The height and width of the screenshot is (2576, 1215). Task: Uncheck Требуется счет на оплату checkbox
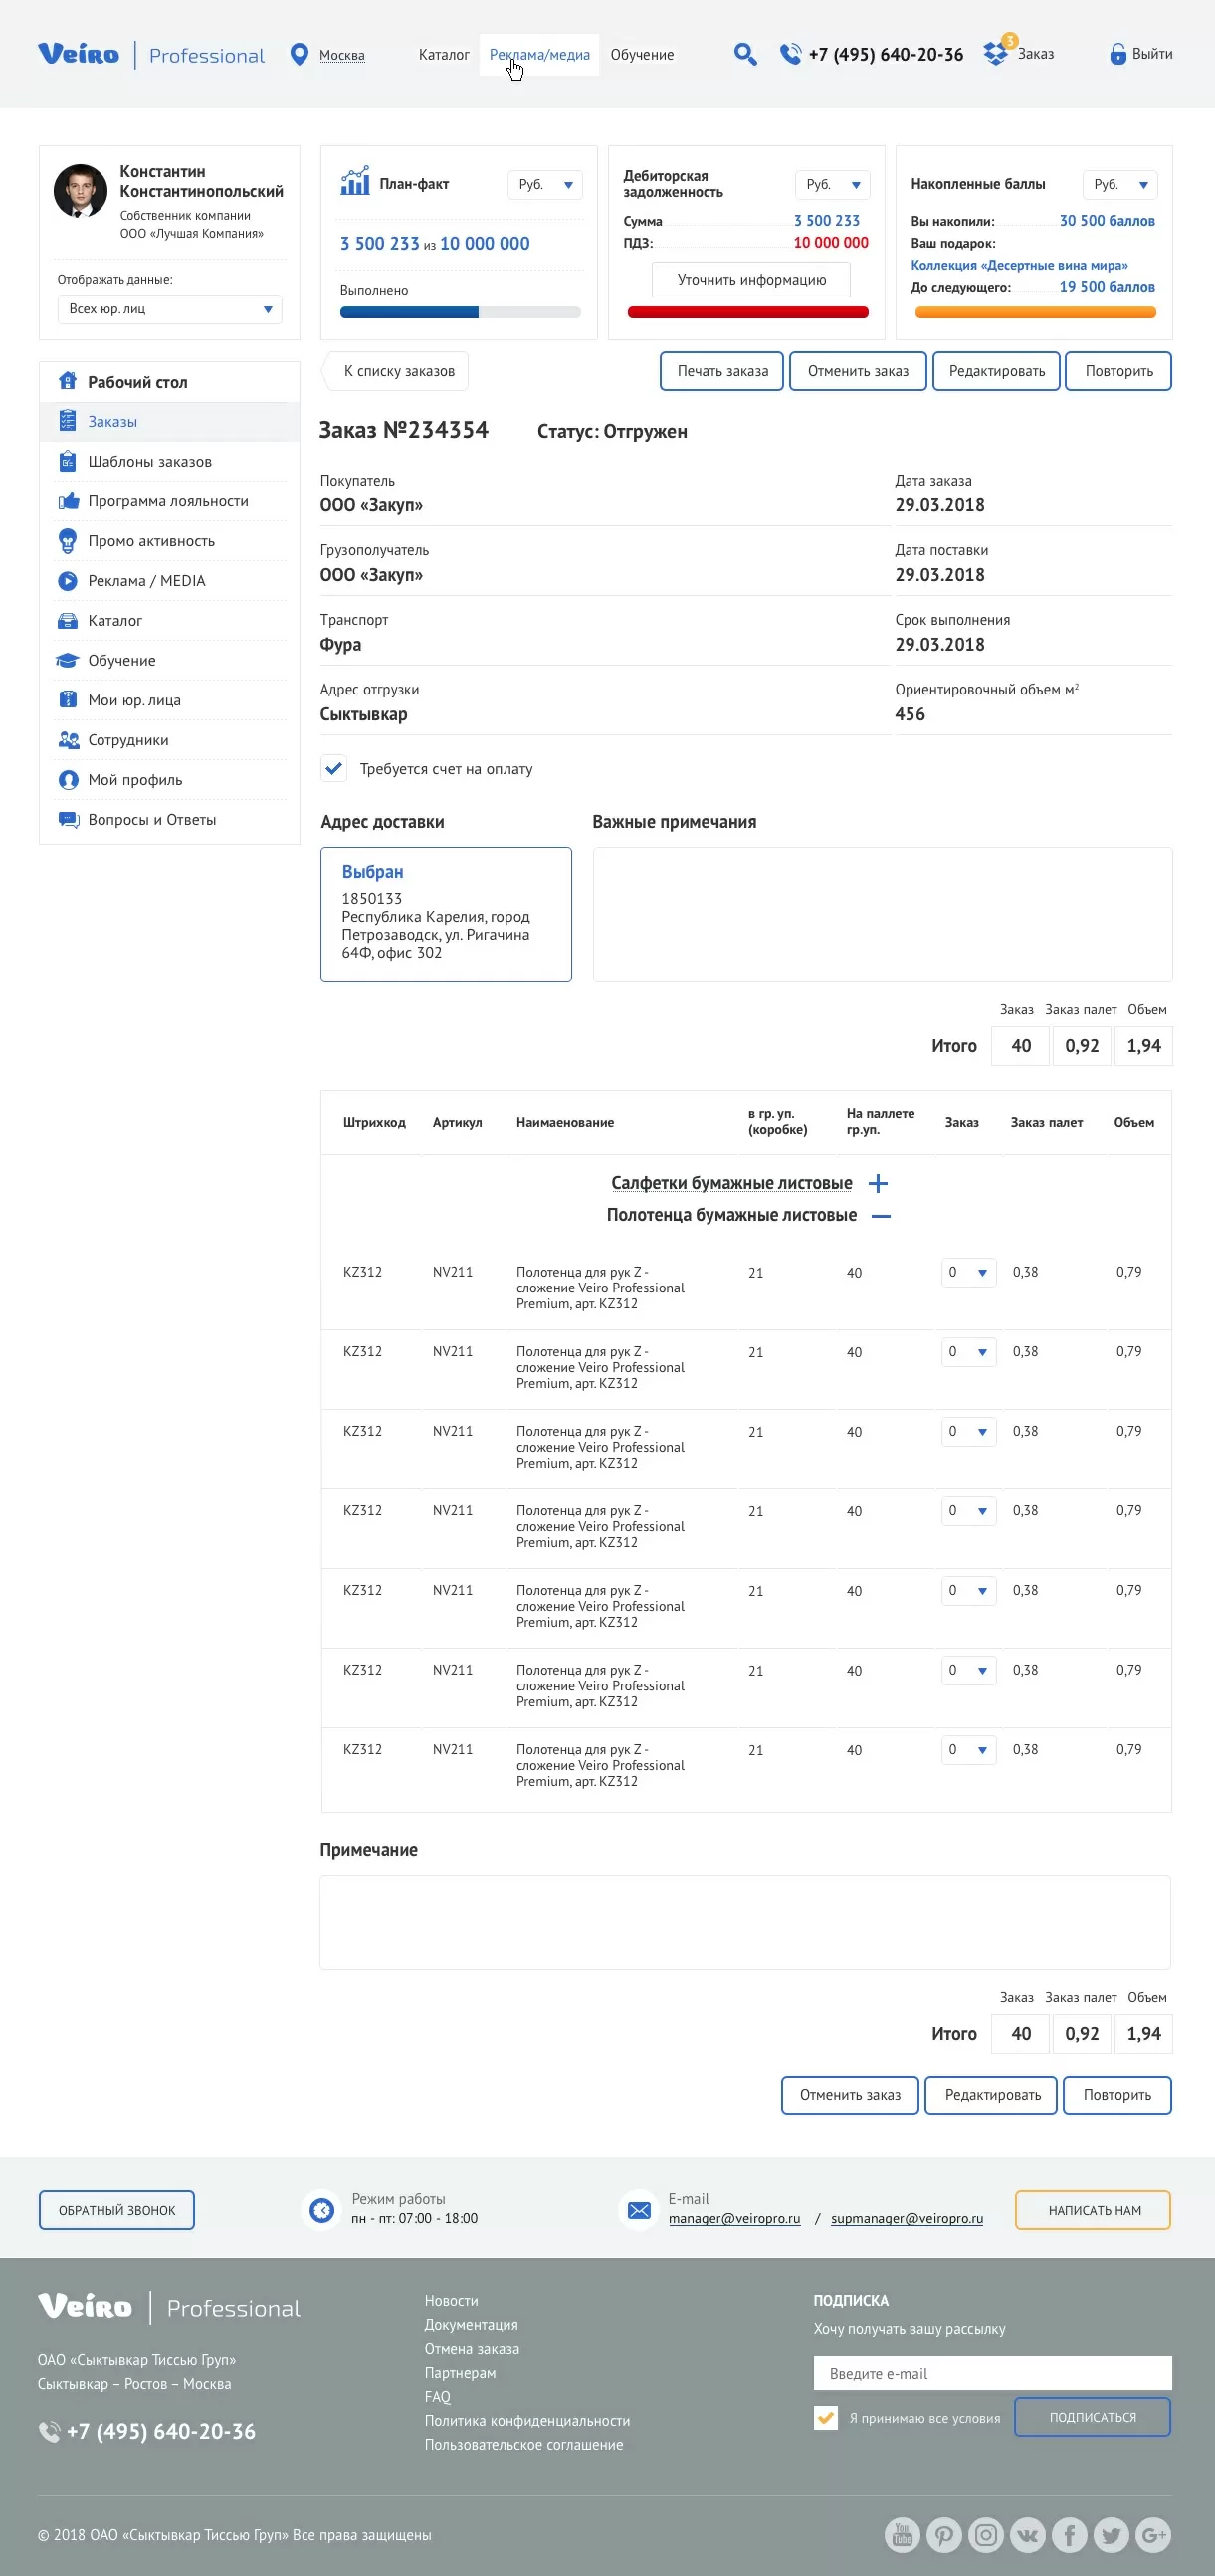(334, 768)
